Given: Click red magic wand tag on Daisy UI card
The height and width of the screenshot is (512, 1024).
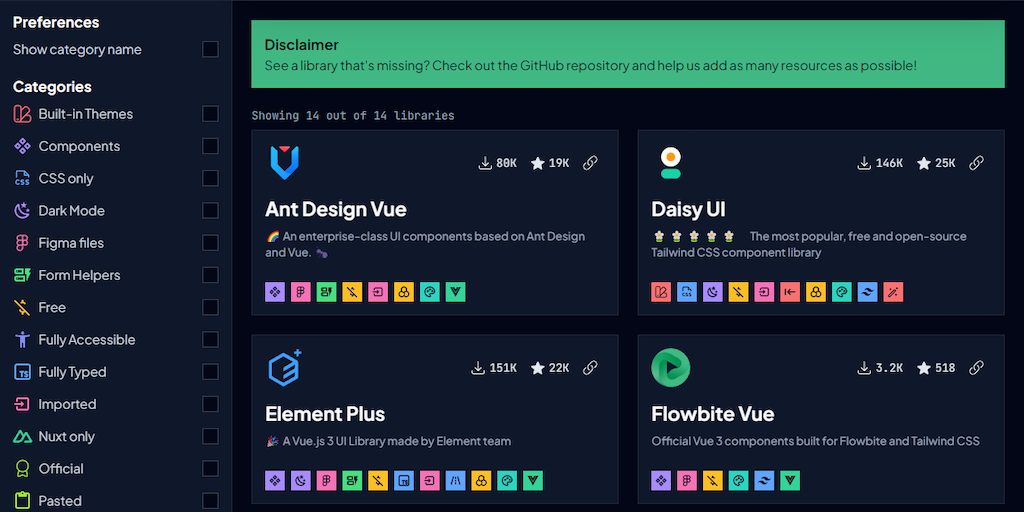Looking at the screenshot, I should tap(893, 292).
